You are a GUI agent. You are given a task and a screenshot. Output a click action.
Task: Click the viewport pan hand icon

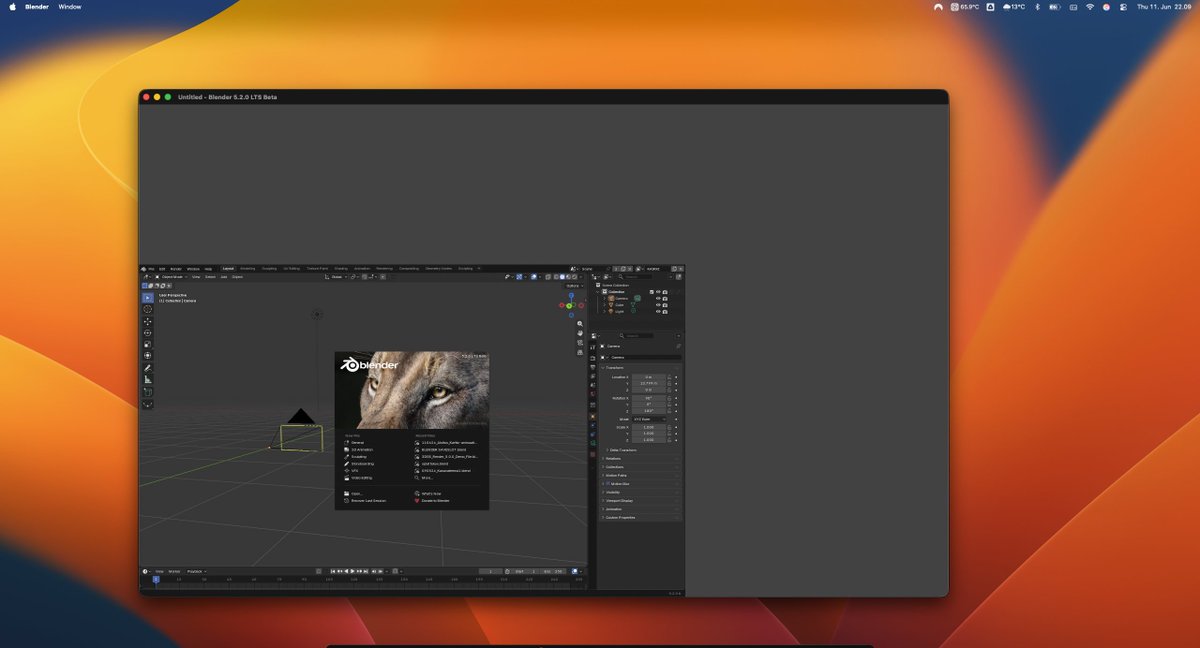(x=580, y=333)
